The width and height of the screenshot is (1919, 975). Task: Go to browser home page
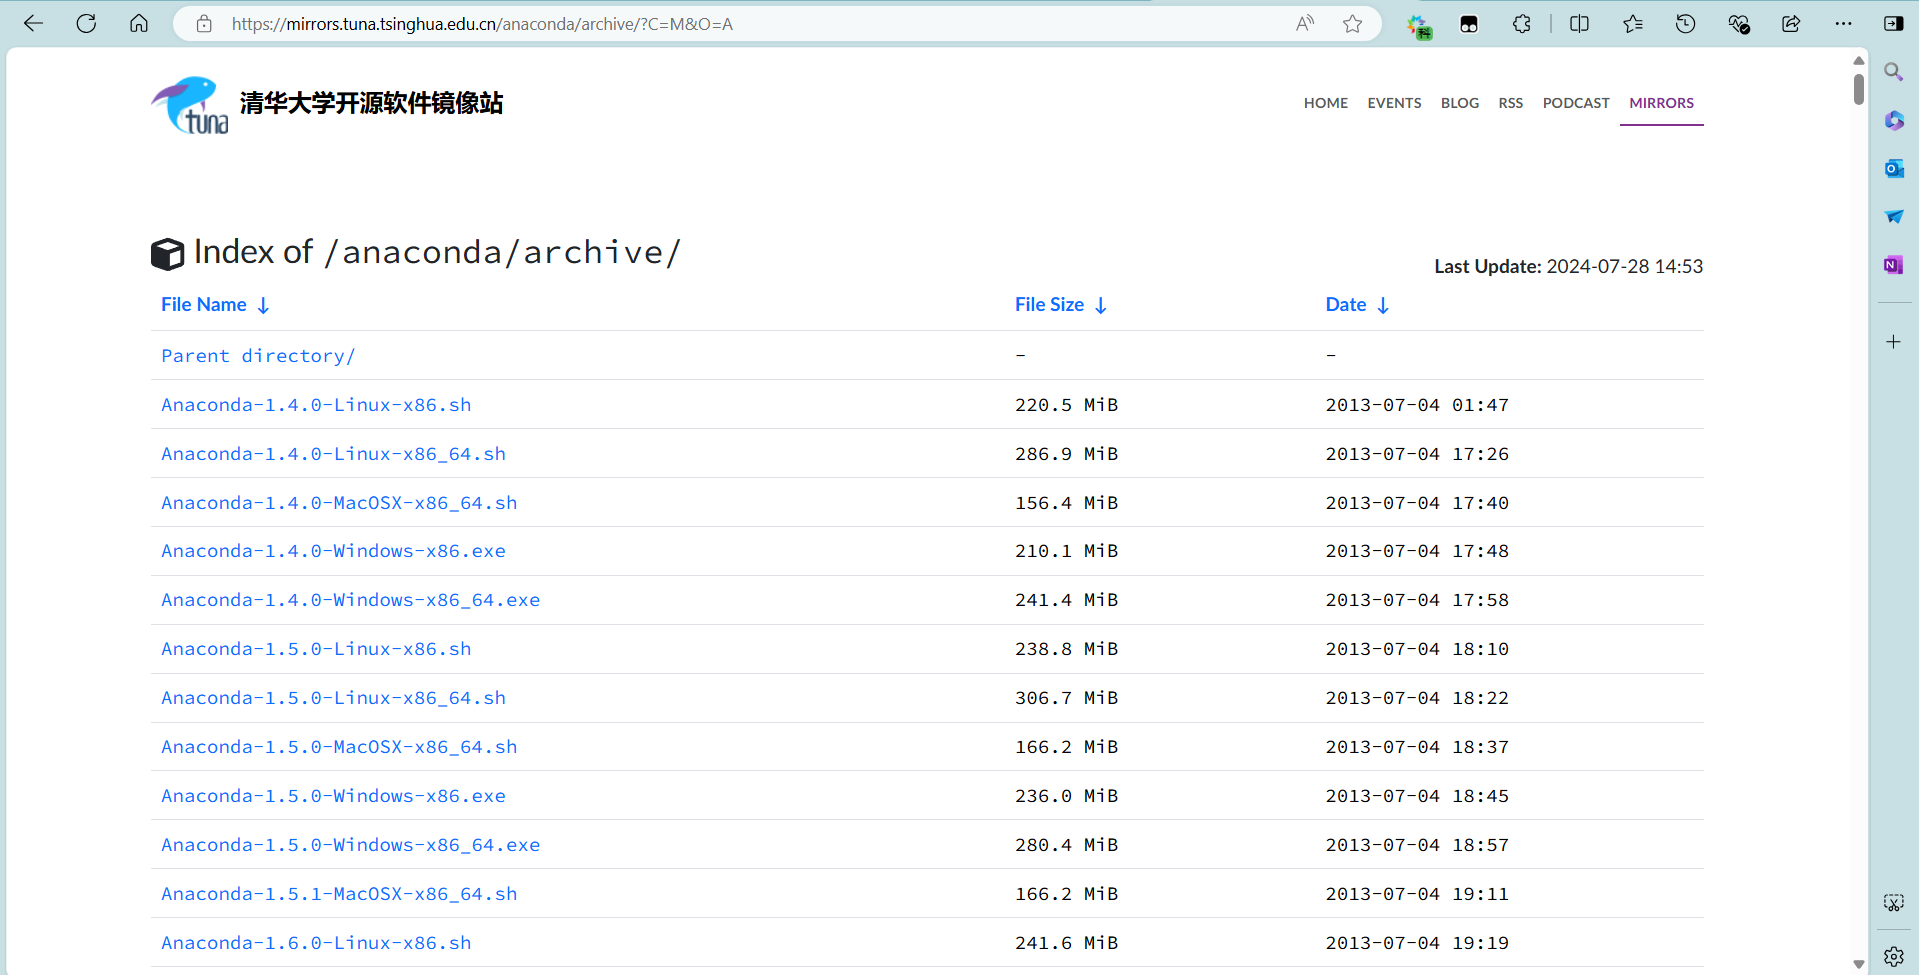point(139,24)
